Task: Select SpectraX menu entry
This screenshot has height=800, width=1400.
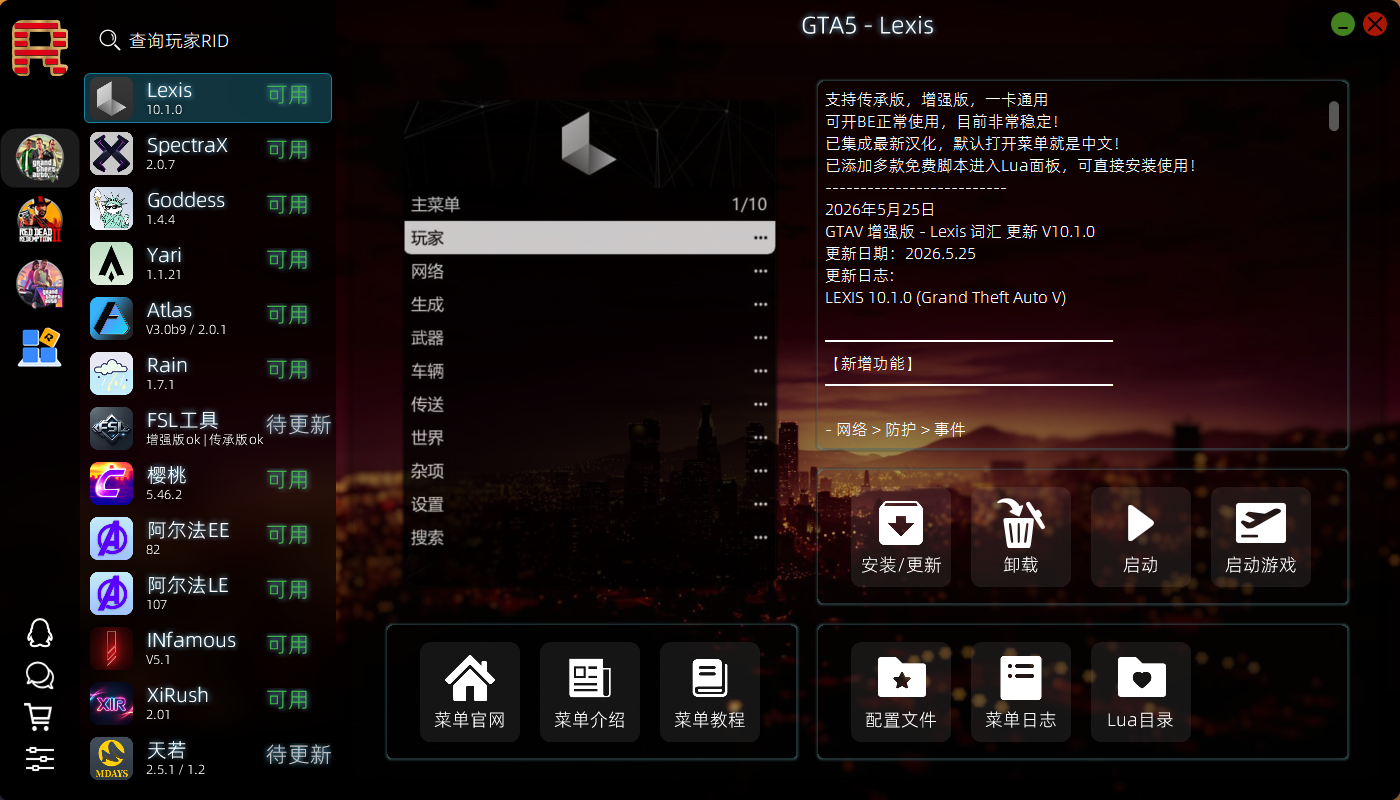Action: 208,153
